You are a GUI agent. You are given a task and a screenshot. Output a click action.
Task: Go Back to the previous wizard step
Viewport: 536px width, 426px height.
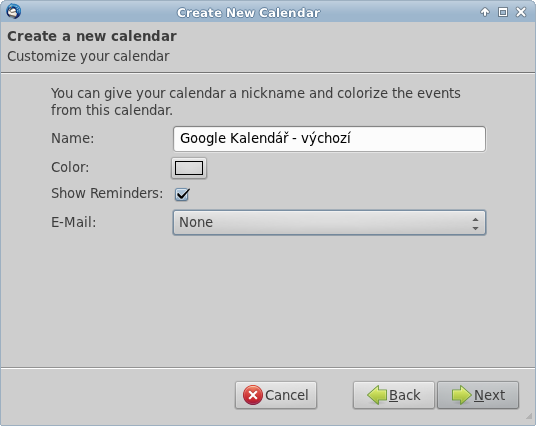[394, 395]
